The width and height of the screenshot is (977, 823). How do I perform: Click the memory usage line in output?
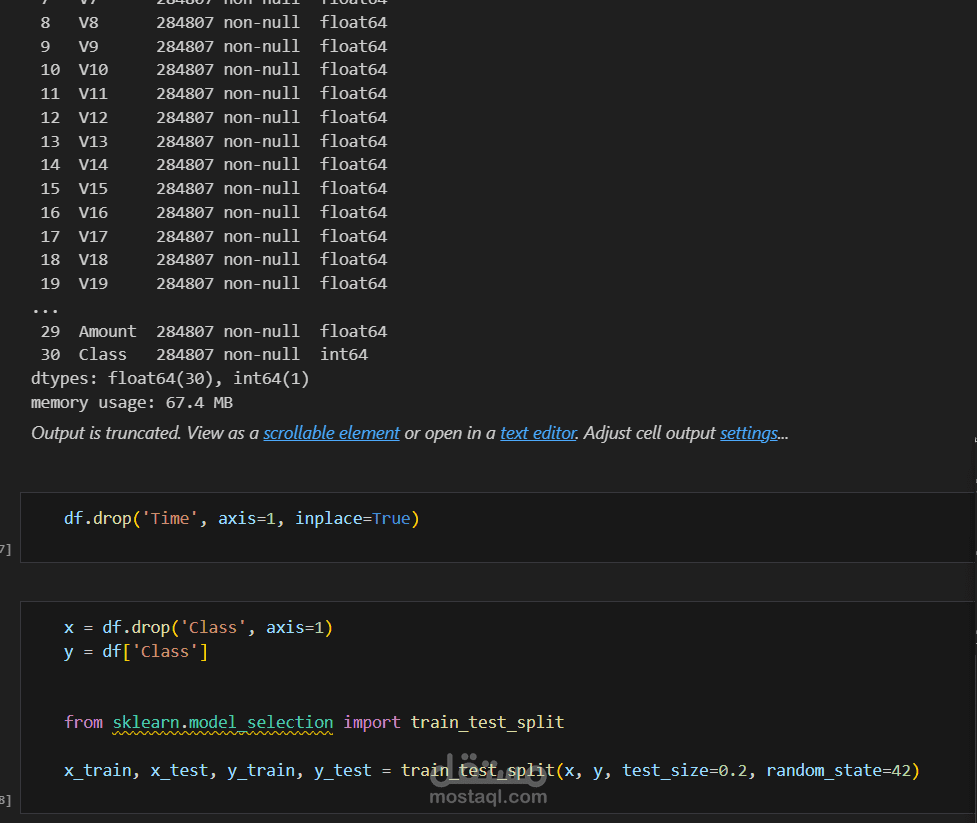click(x=131, y=402)
